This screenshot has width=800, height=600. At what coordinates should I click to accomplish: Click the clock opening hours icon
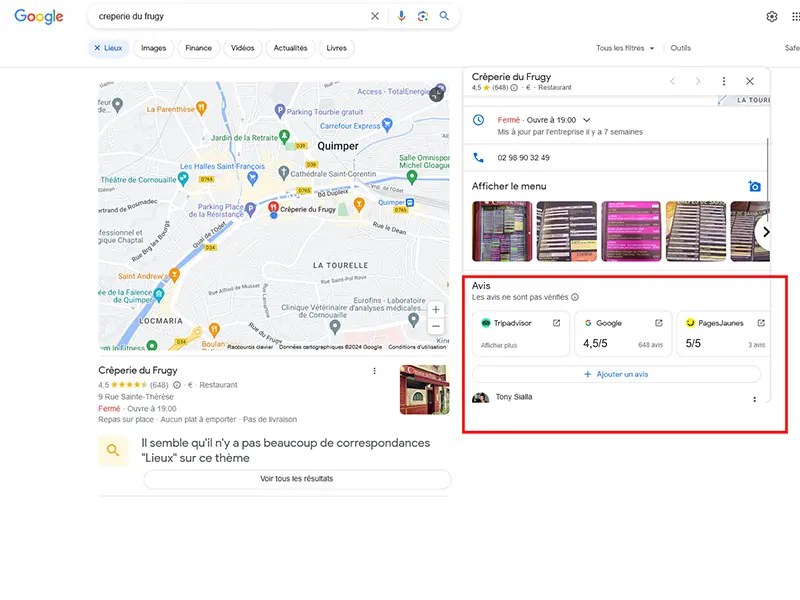point(479,120)
